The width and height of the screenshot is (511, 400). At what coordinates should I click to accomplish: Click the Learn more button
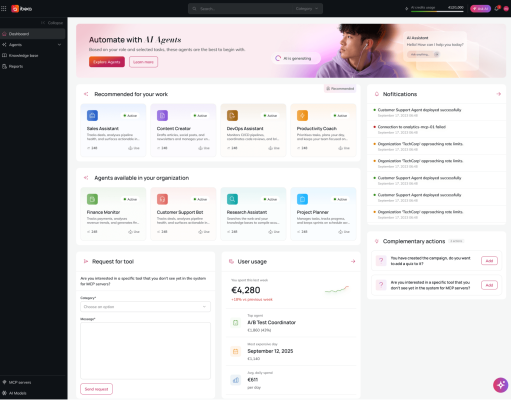coord(143,62)
